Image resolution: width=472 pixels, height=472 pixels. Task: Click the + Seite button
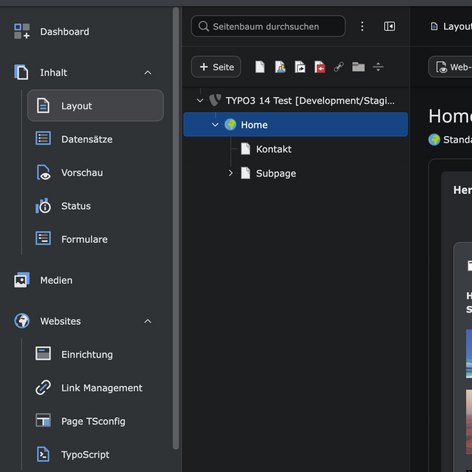pyautogui.click(x=216, y=67)
